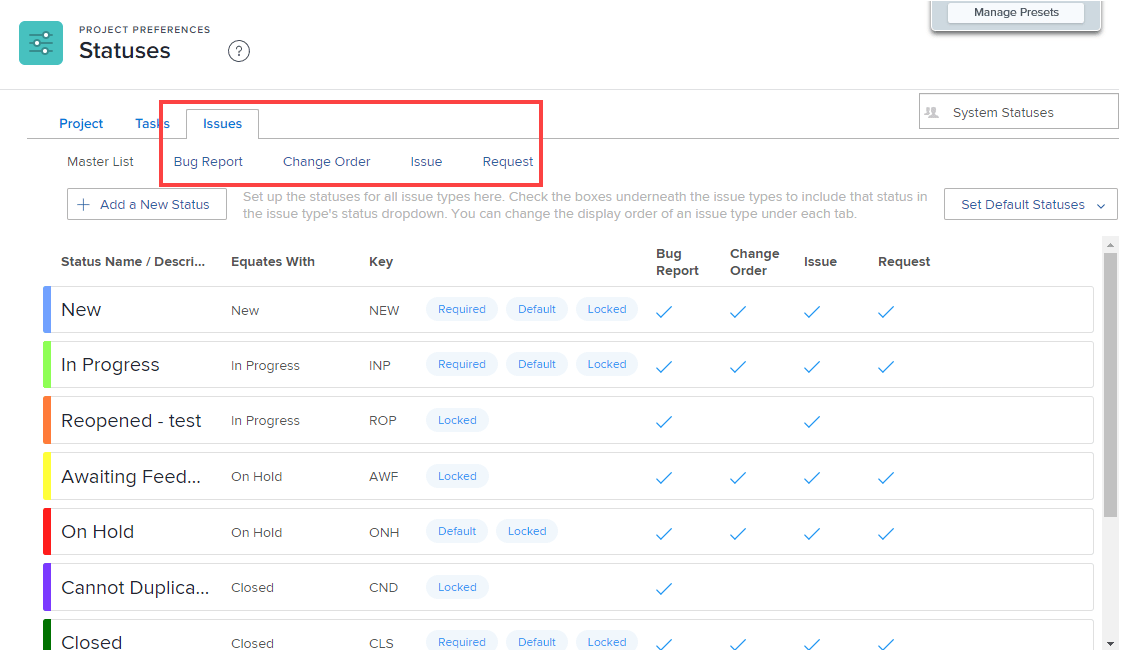Open the Set Default Statuses dropdown
The image size is (1124, 650).
[x=1030, y=204]
